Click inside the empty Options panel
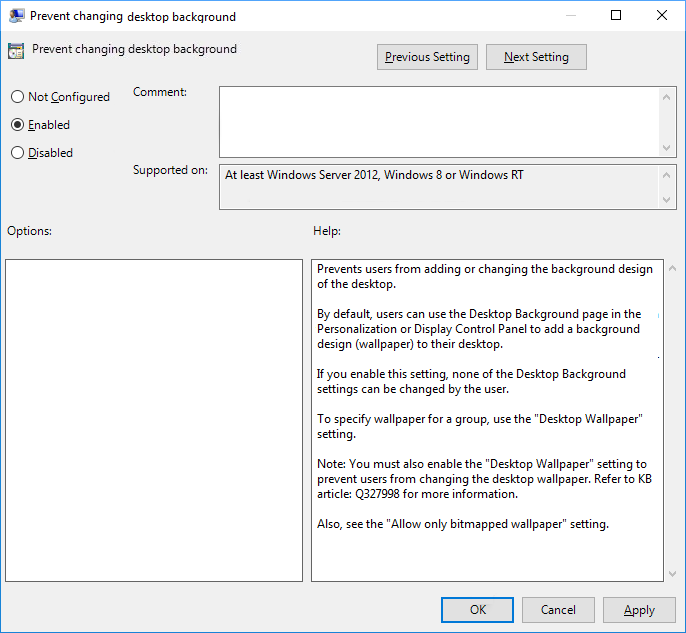Screen dimensions: 686x633 tap(154, 420)
